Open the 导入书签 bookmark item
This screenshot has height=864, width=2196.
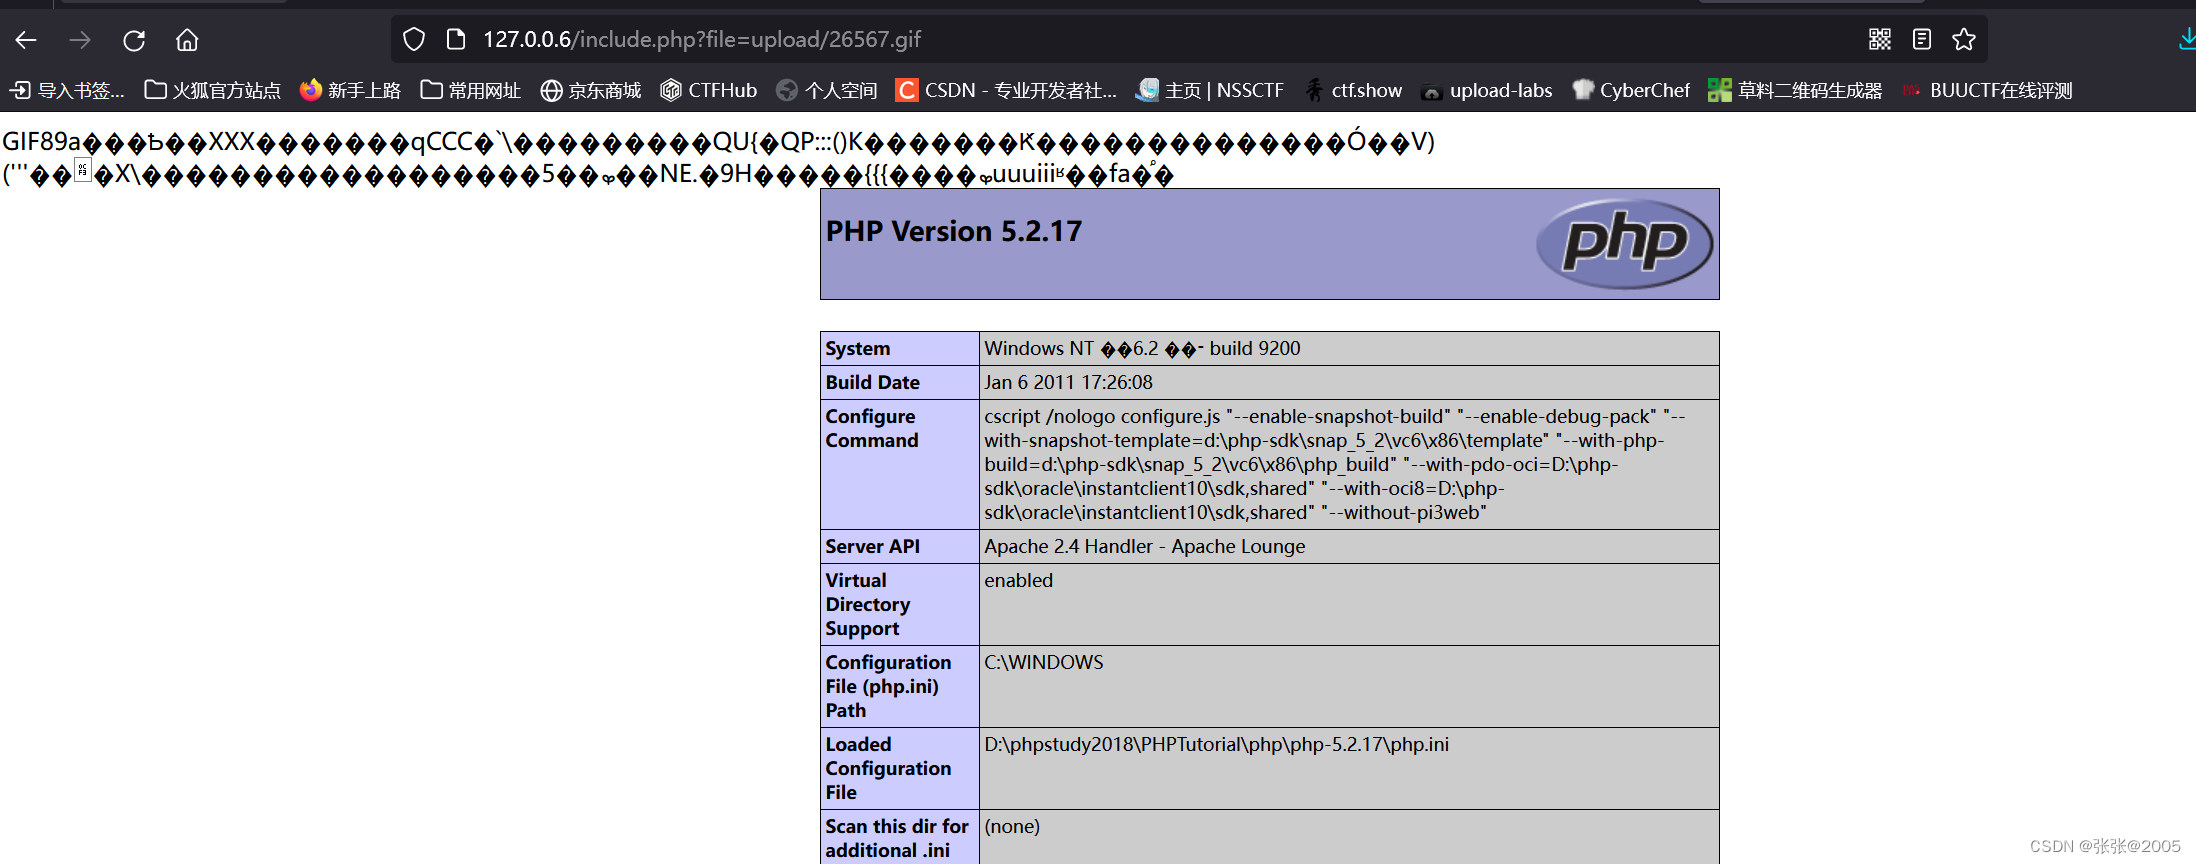[67, 91]
